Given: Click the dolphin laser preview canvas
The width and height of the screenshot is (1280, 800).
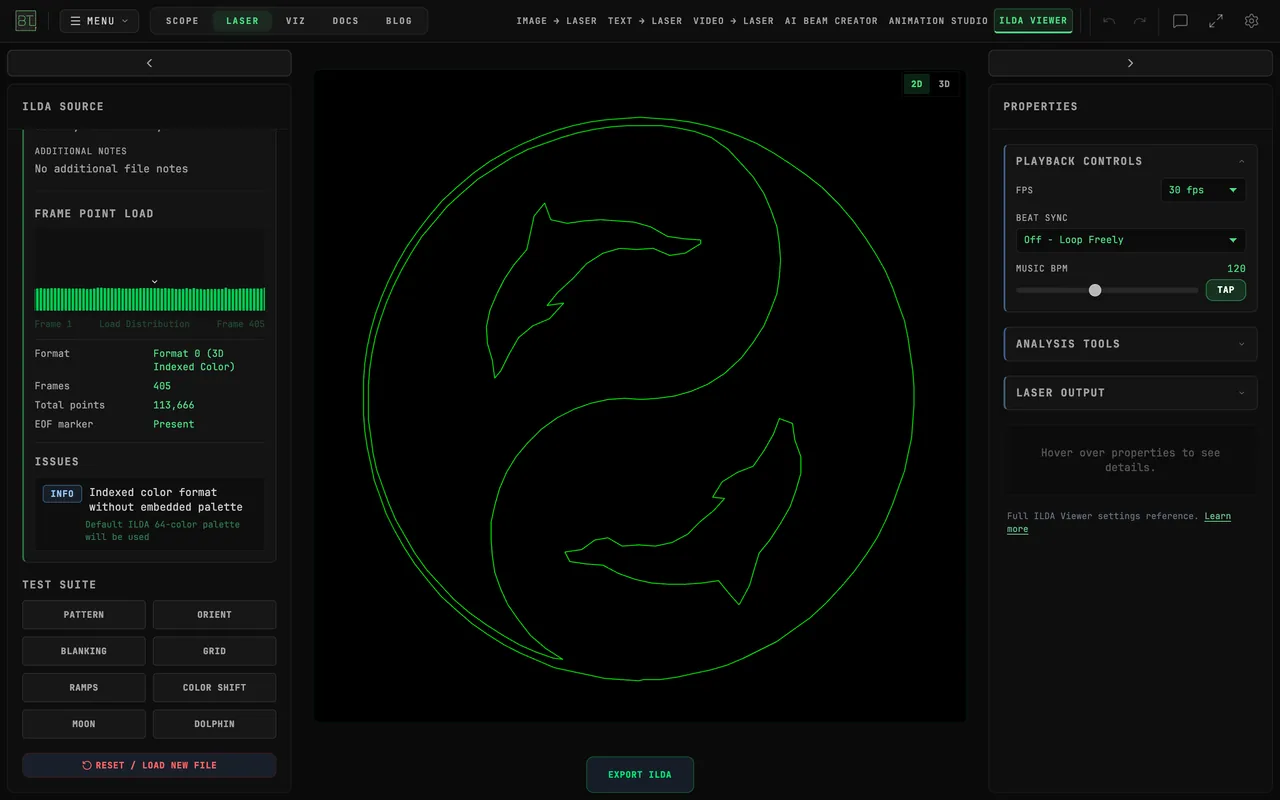Looking at the screenshot, I should click(640, 396).
